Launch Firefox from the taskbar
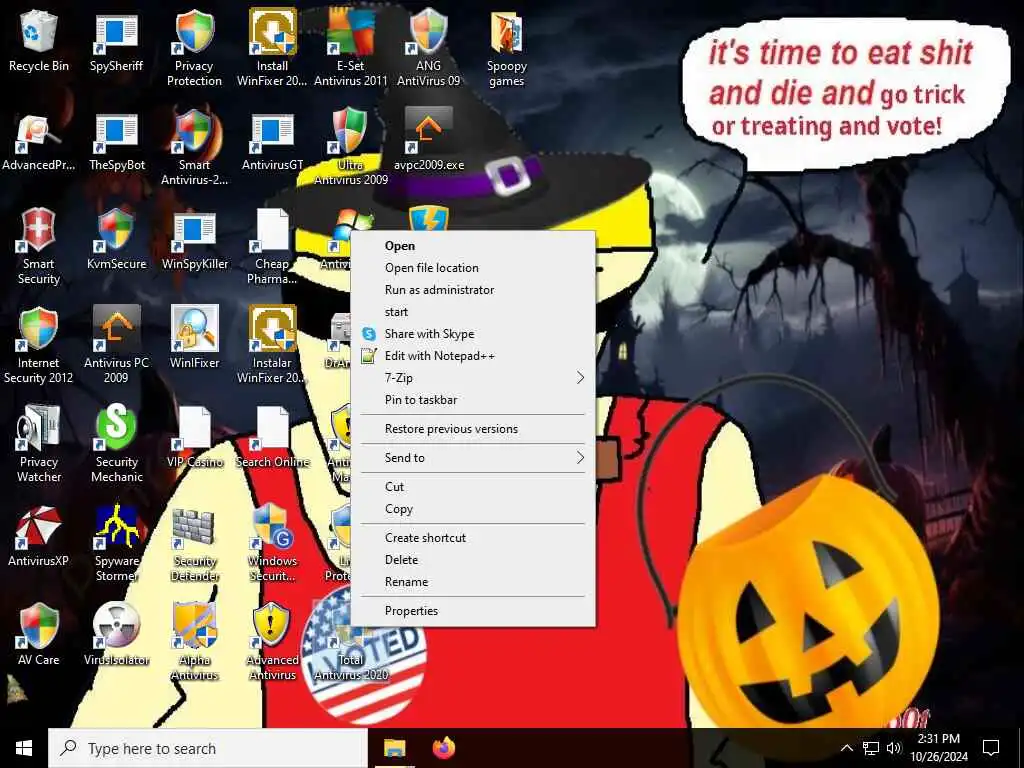The image size is (1024, 768). [x=444, y=748]
